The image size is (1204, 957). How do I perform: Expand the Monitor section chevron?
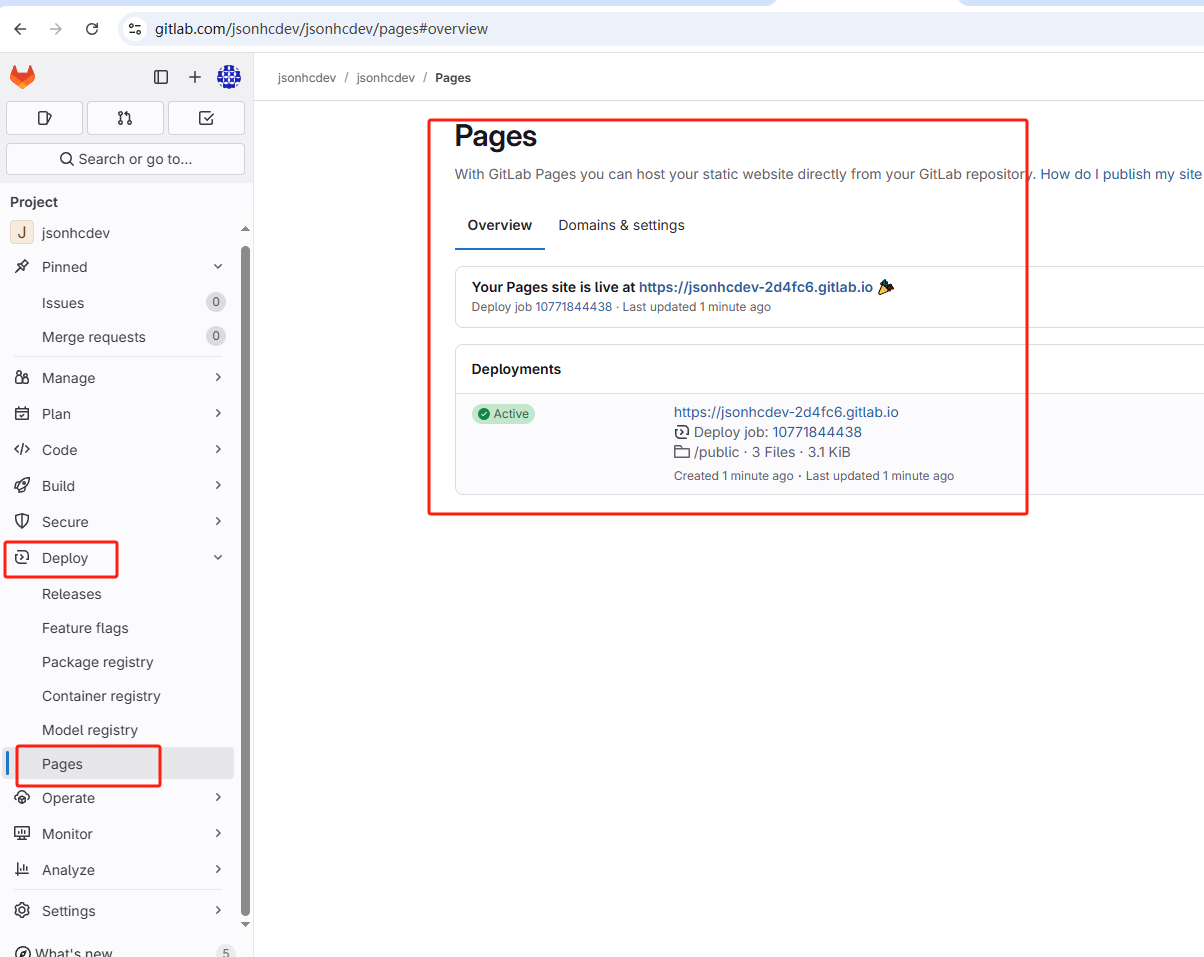tap(218, 834)
